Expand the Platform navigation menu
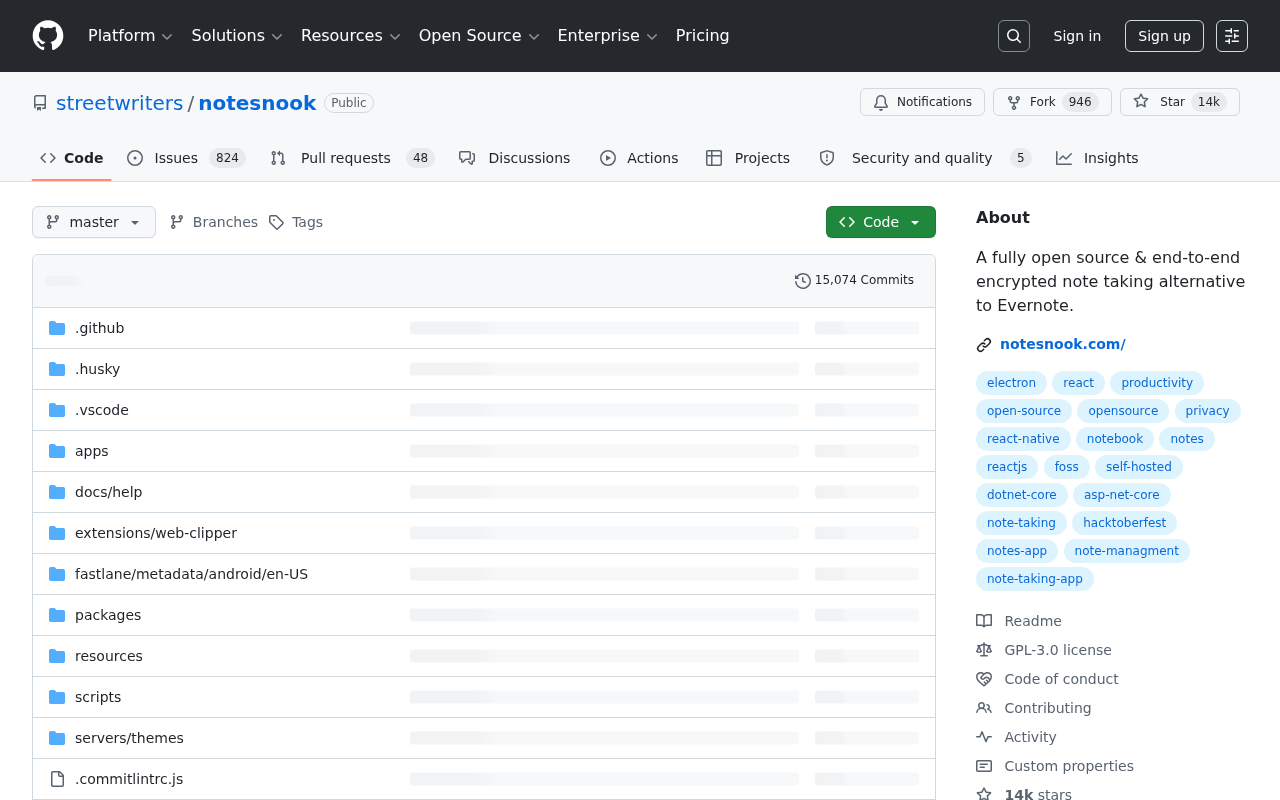Viewport: 1280px width, 800px height. [130, 36]
